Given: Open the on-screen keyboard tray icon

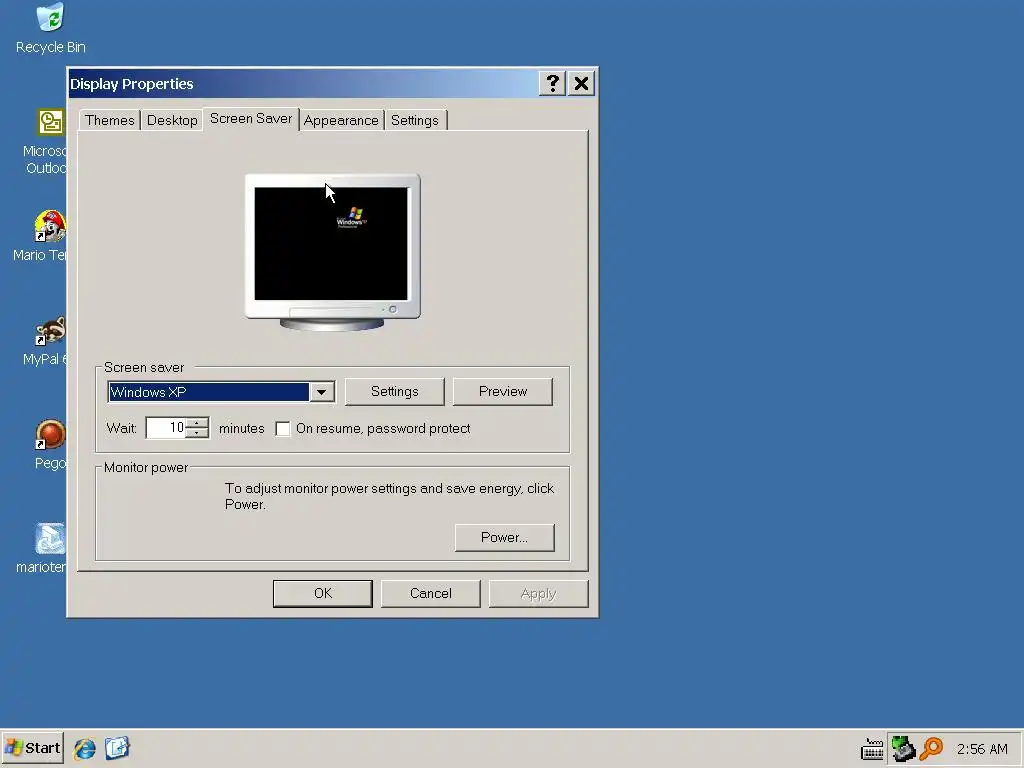Looking at the screenshot, I should (872, 749).
